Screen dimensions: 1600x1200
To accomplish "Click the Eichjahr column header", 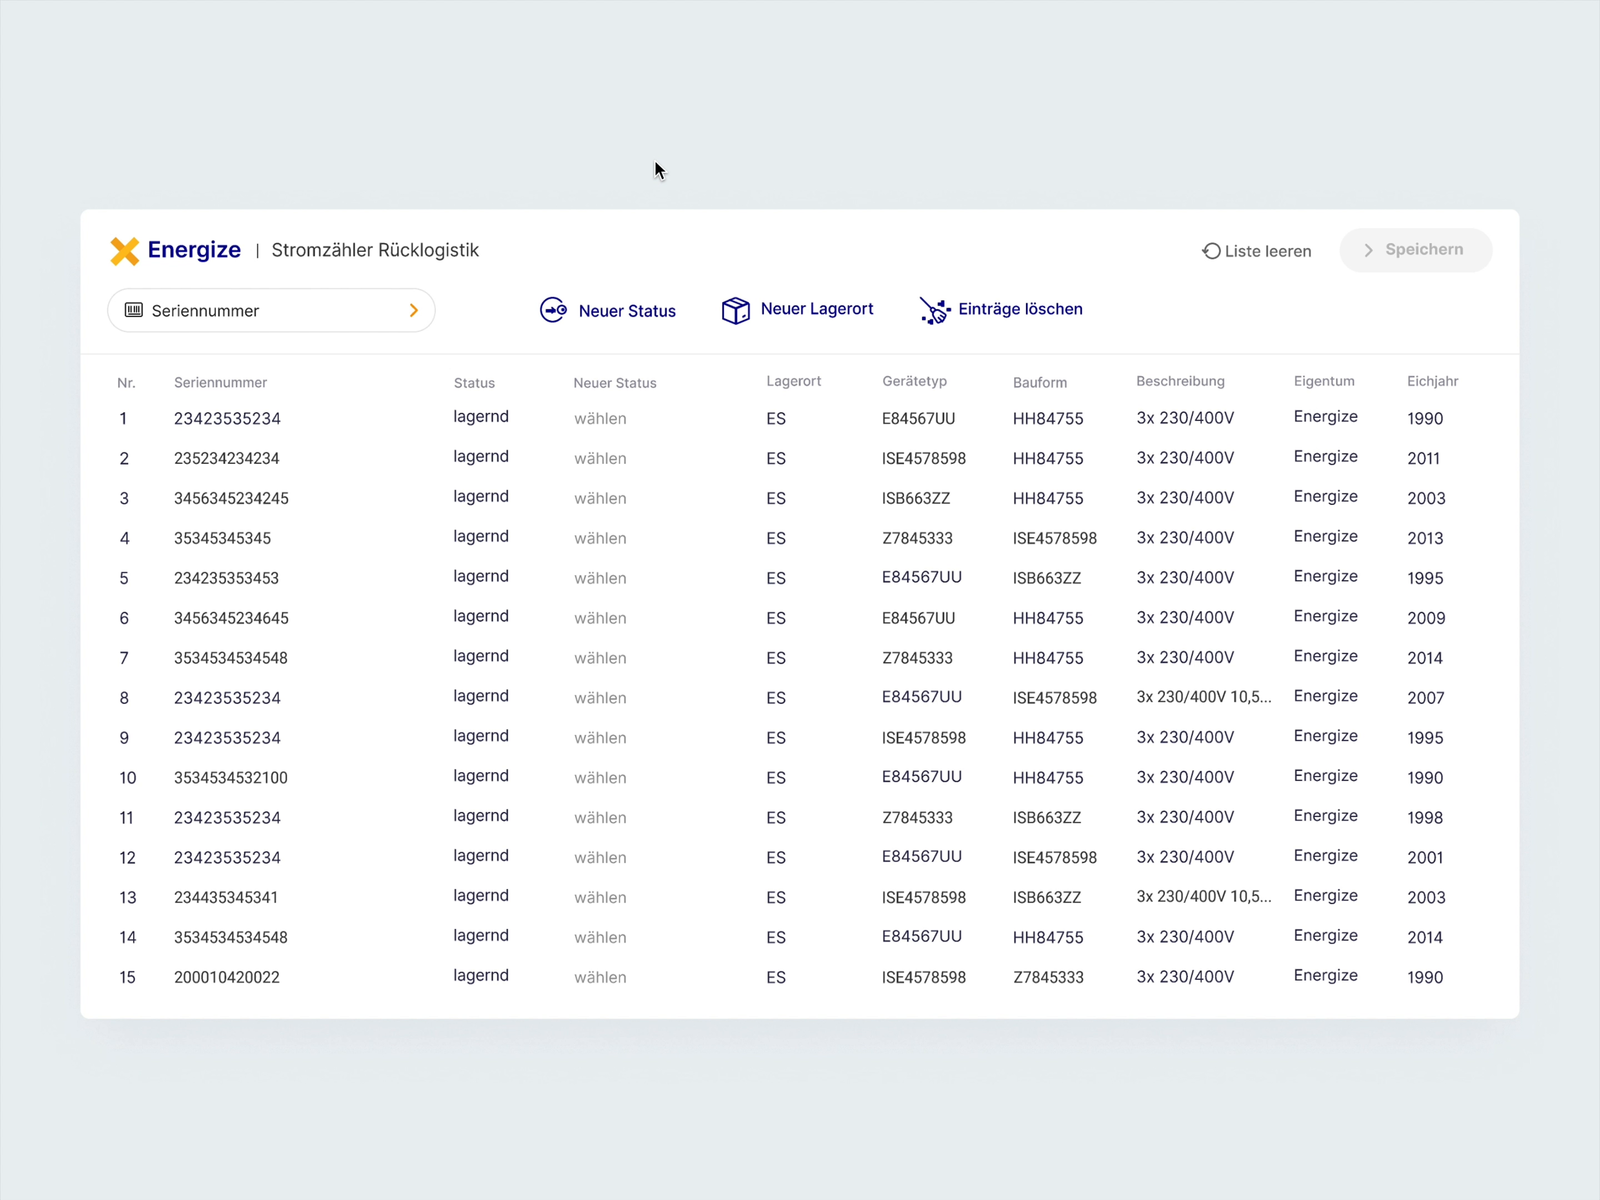I will [1432, 381].
